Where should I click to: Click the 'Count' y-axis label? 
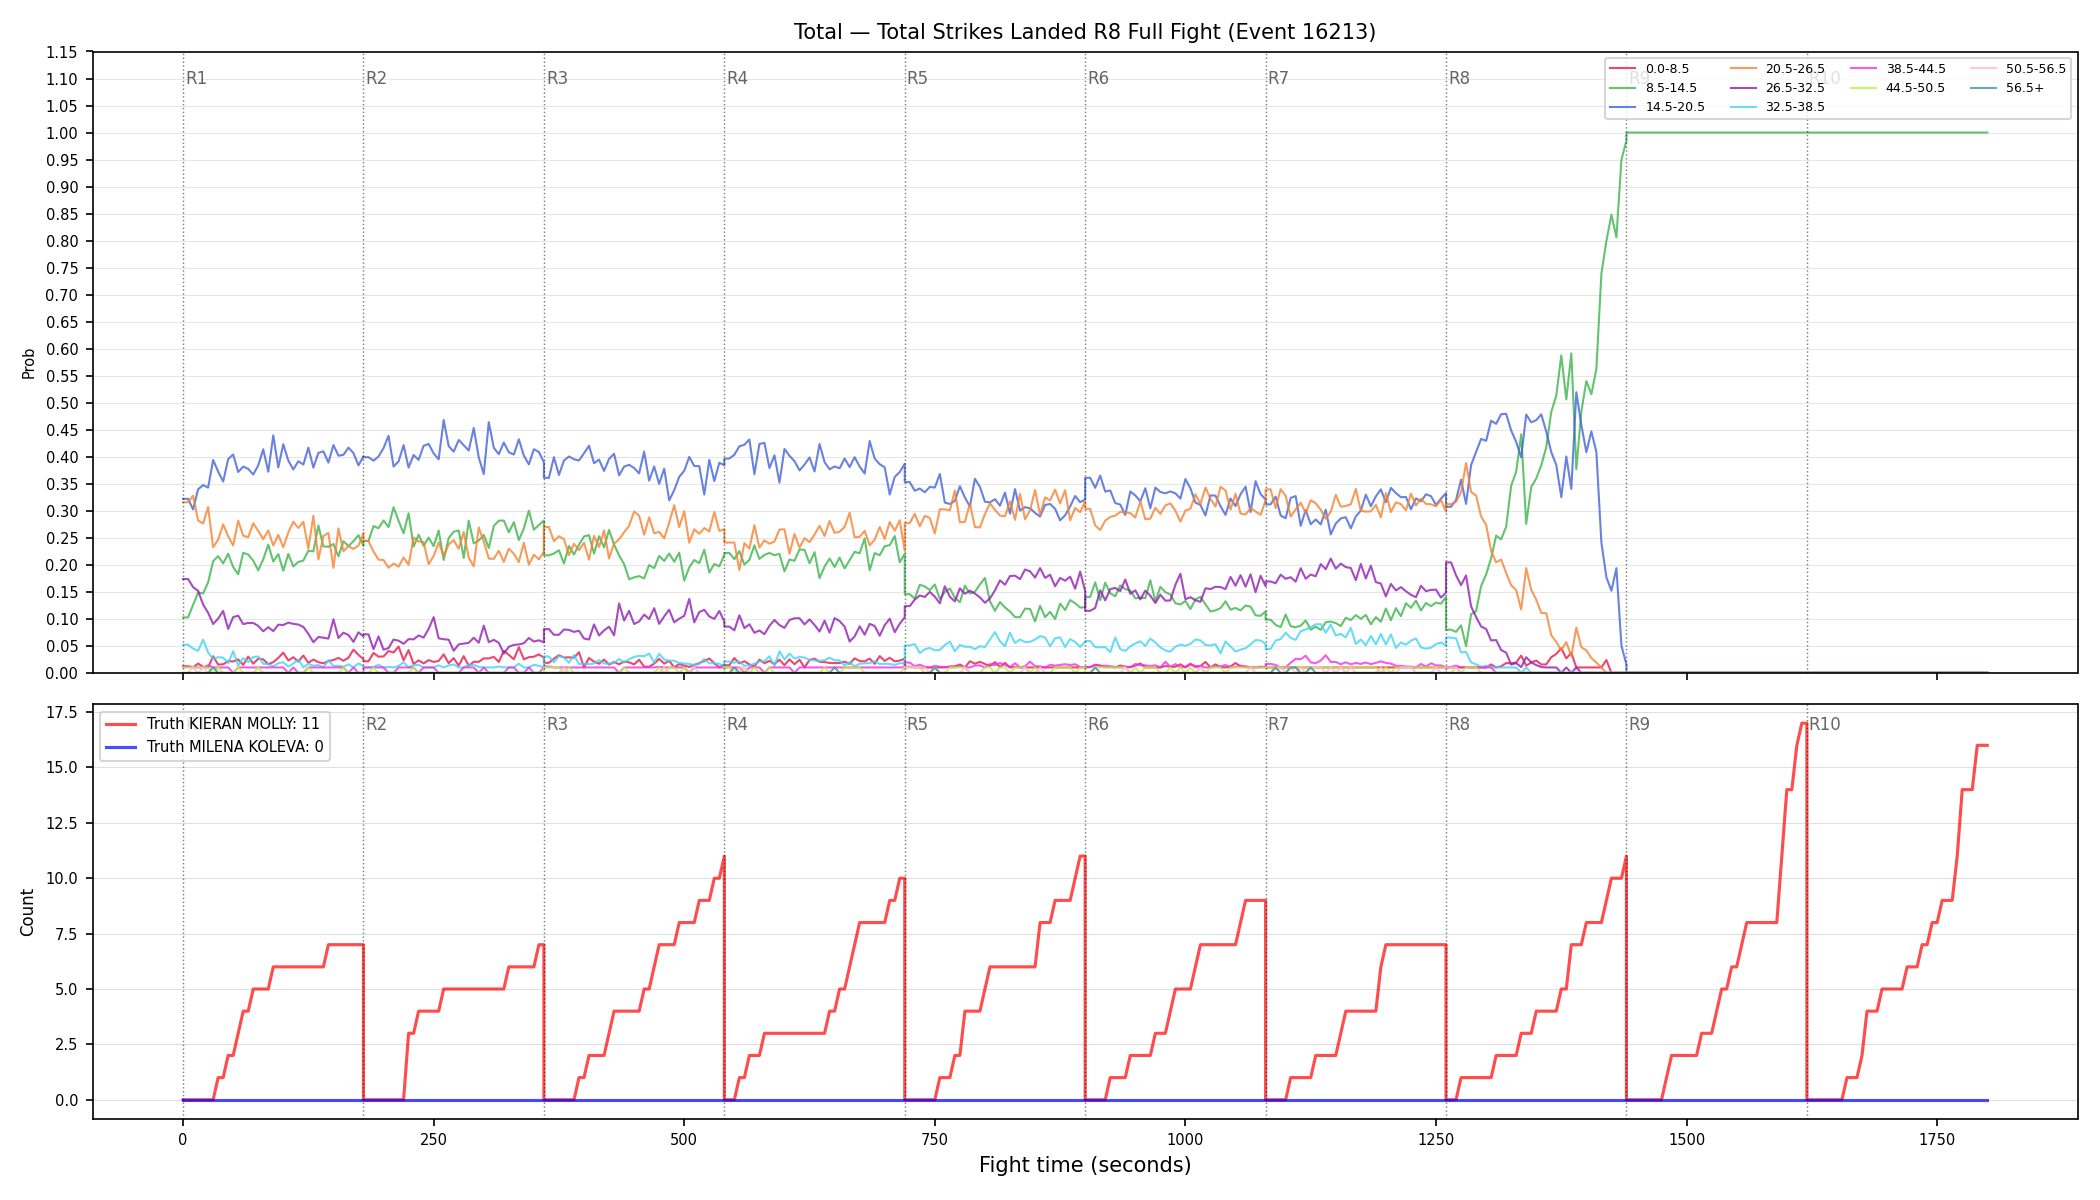click(x=28, y=912)
